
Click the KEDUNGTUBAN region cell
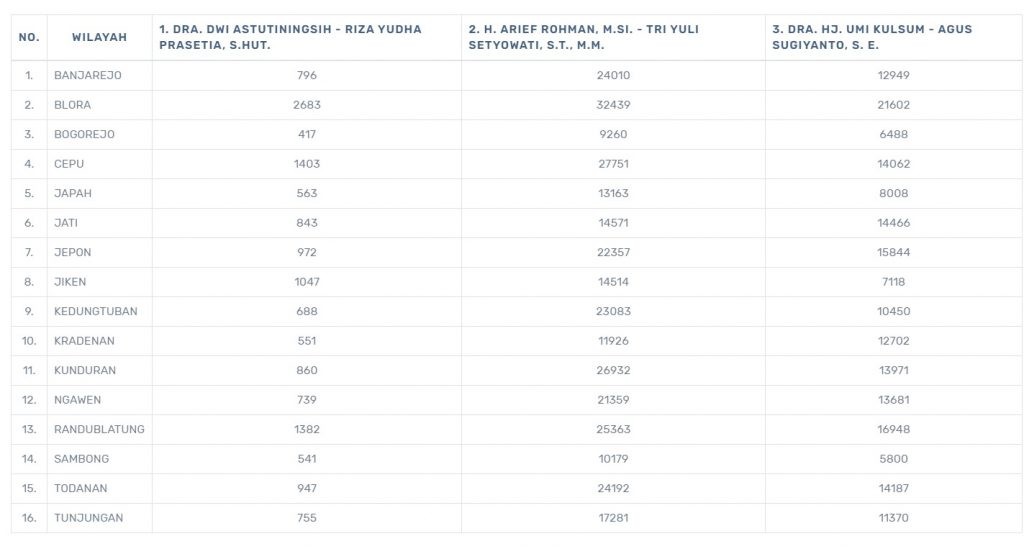pyautogui.click(x=96, y=311)
